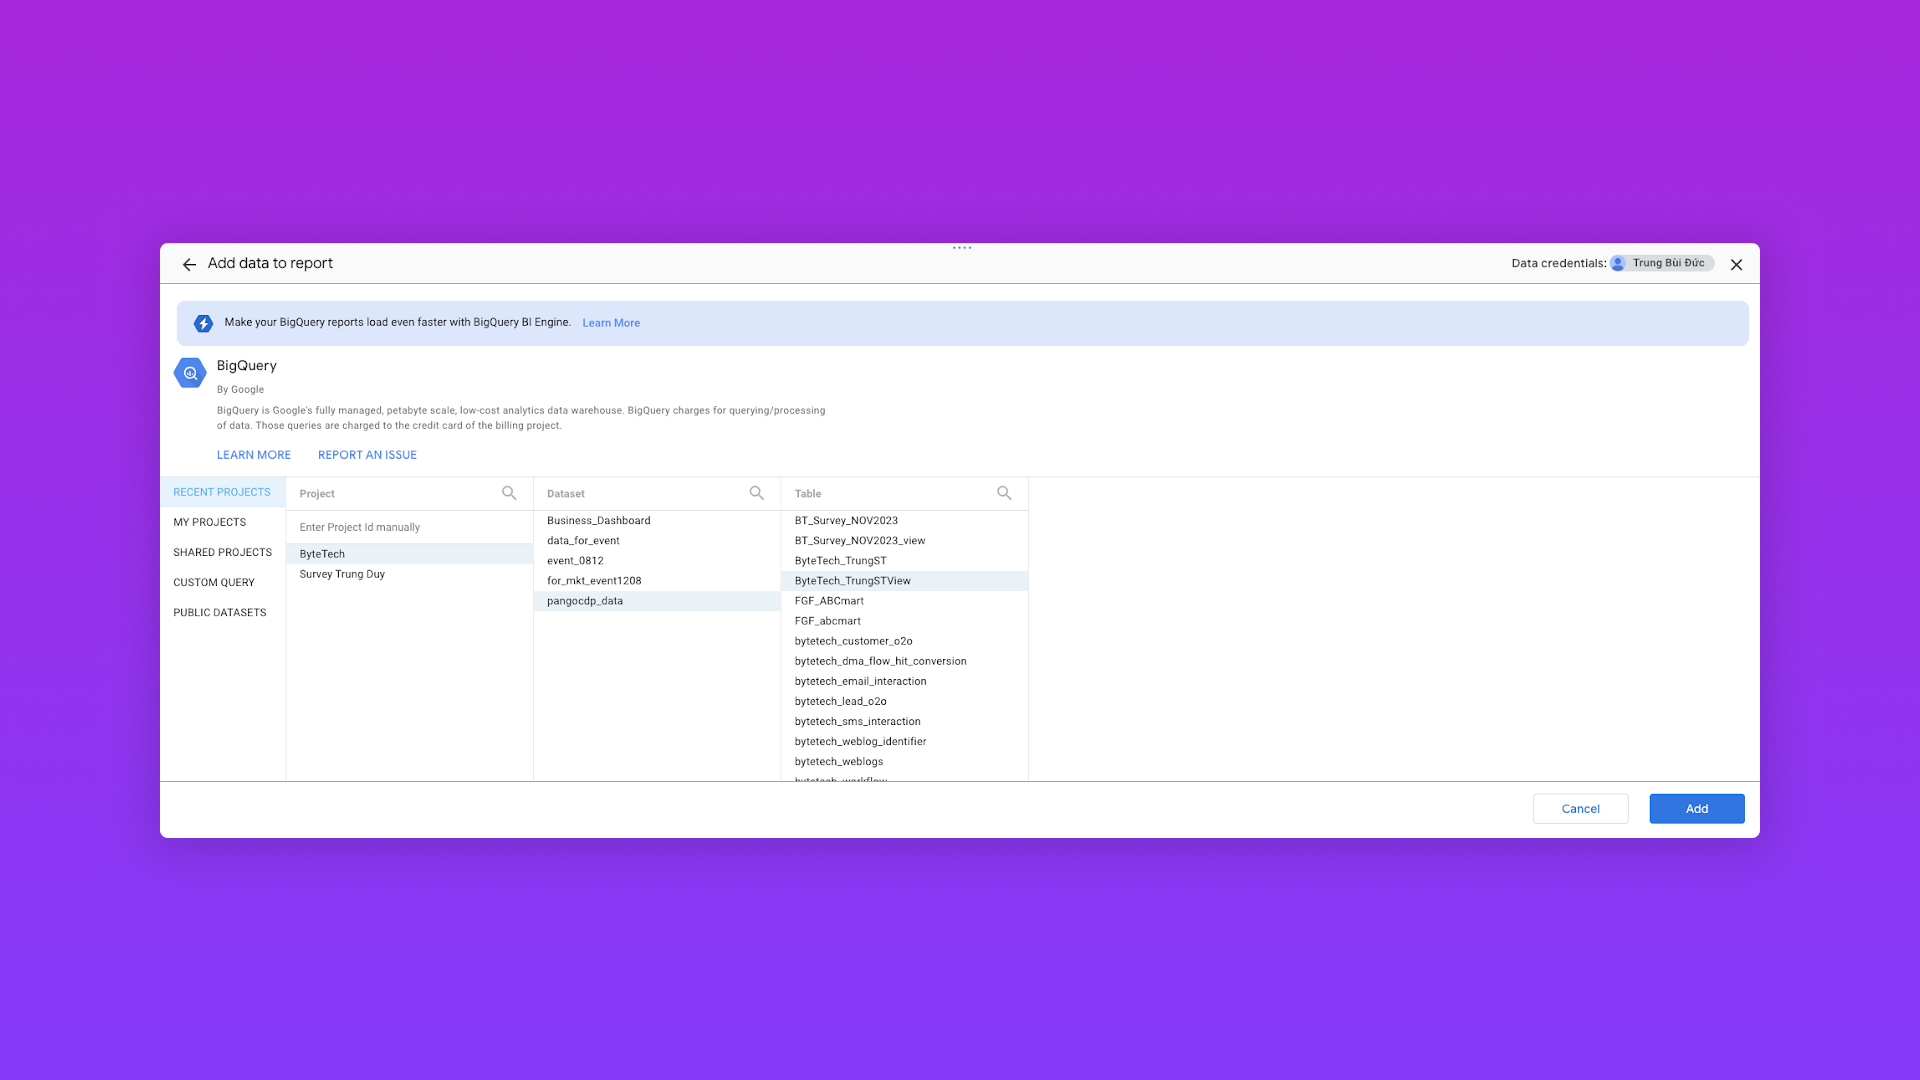Screen dimensions: 1920x1080
Task: Open the REPORT AN ISSUE link
Action: [367, 455]
